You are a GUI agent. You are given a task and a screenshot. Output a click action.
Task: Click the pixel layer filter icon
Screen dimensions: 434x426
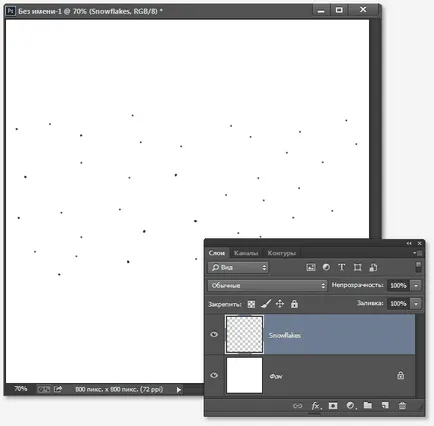pos(311,267)
